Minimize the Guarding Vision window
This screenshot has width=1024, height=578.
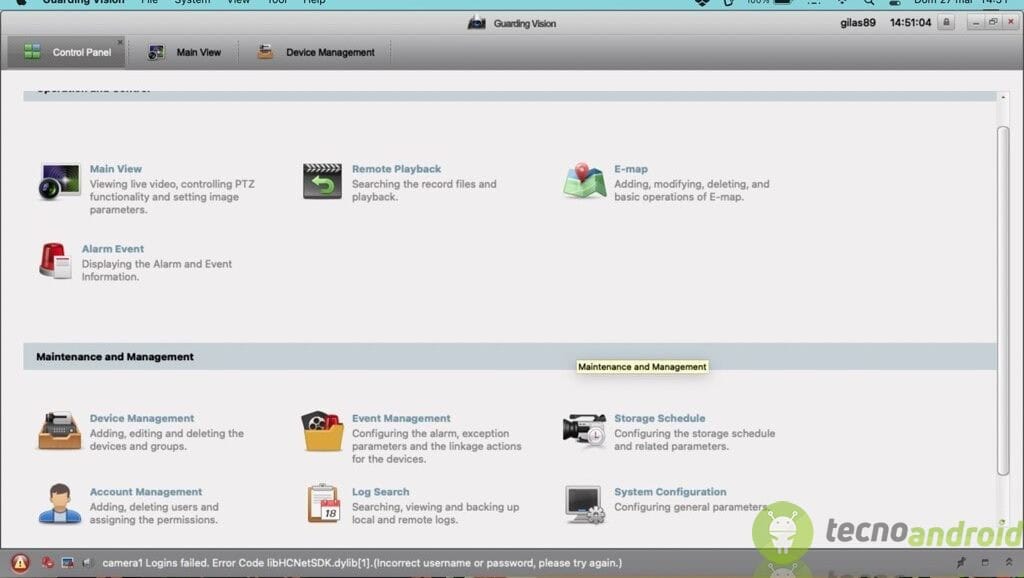pos(975,22)
